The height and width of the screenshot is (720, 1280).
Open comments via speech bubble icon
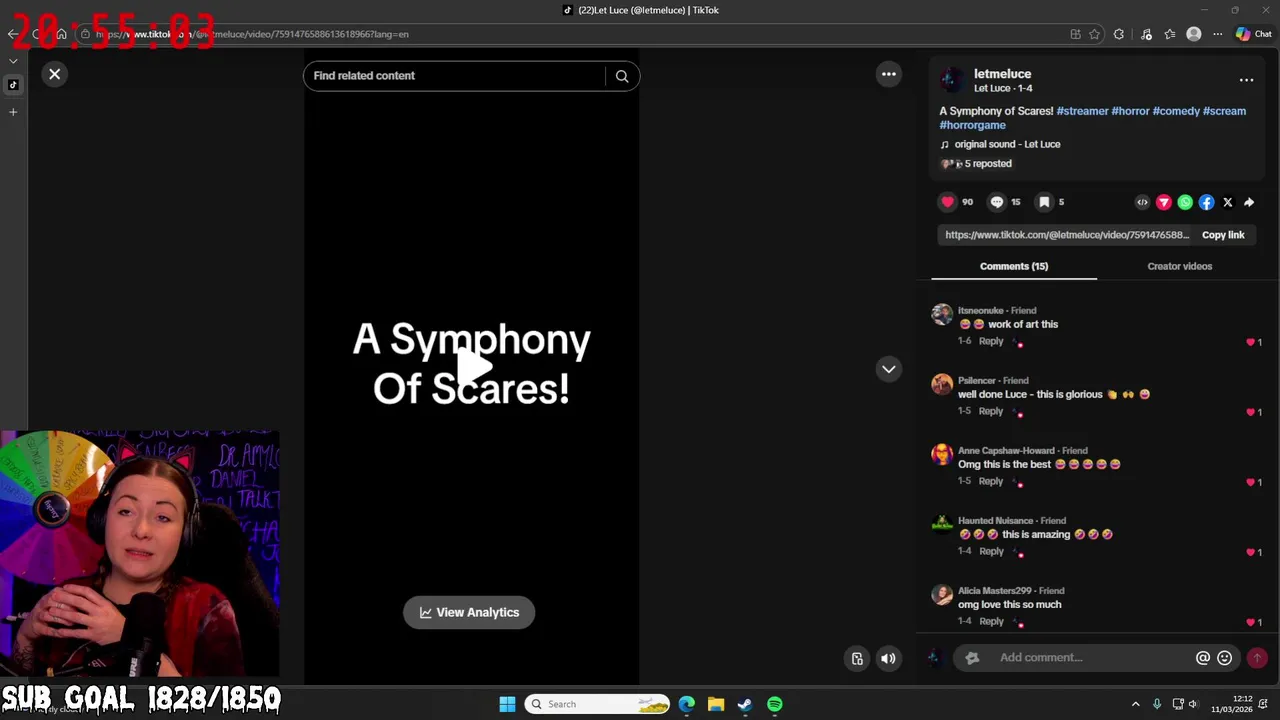tap(996, 202)
